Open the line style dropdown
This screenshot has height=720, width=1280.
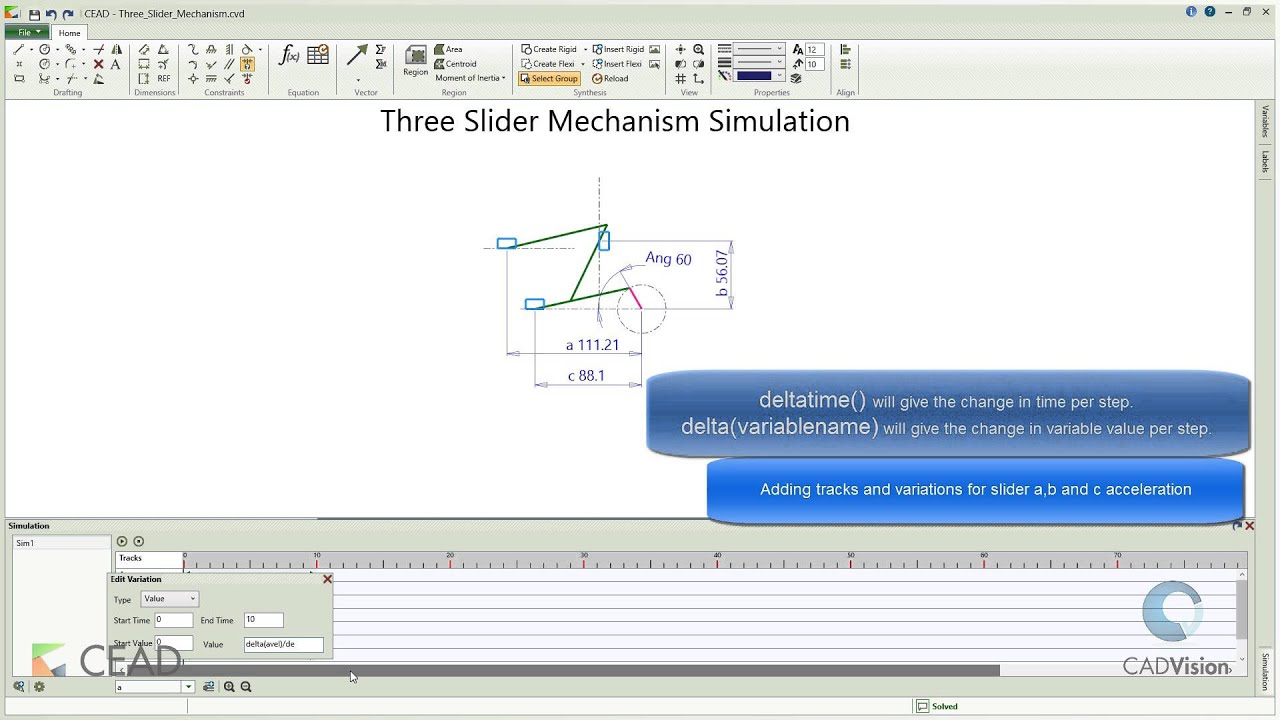coord(760,49)
